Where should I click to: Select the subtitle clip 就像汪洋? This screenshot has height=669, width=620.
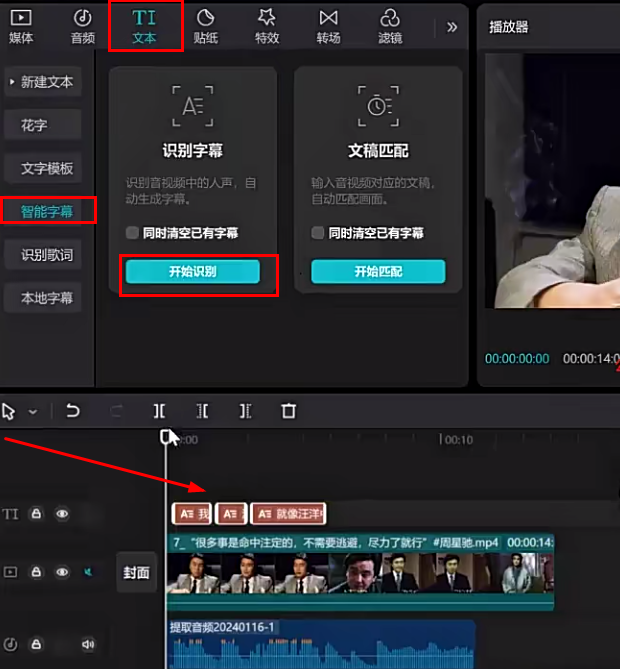pyautogui.click(x=288, y=514)
